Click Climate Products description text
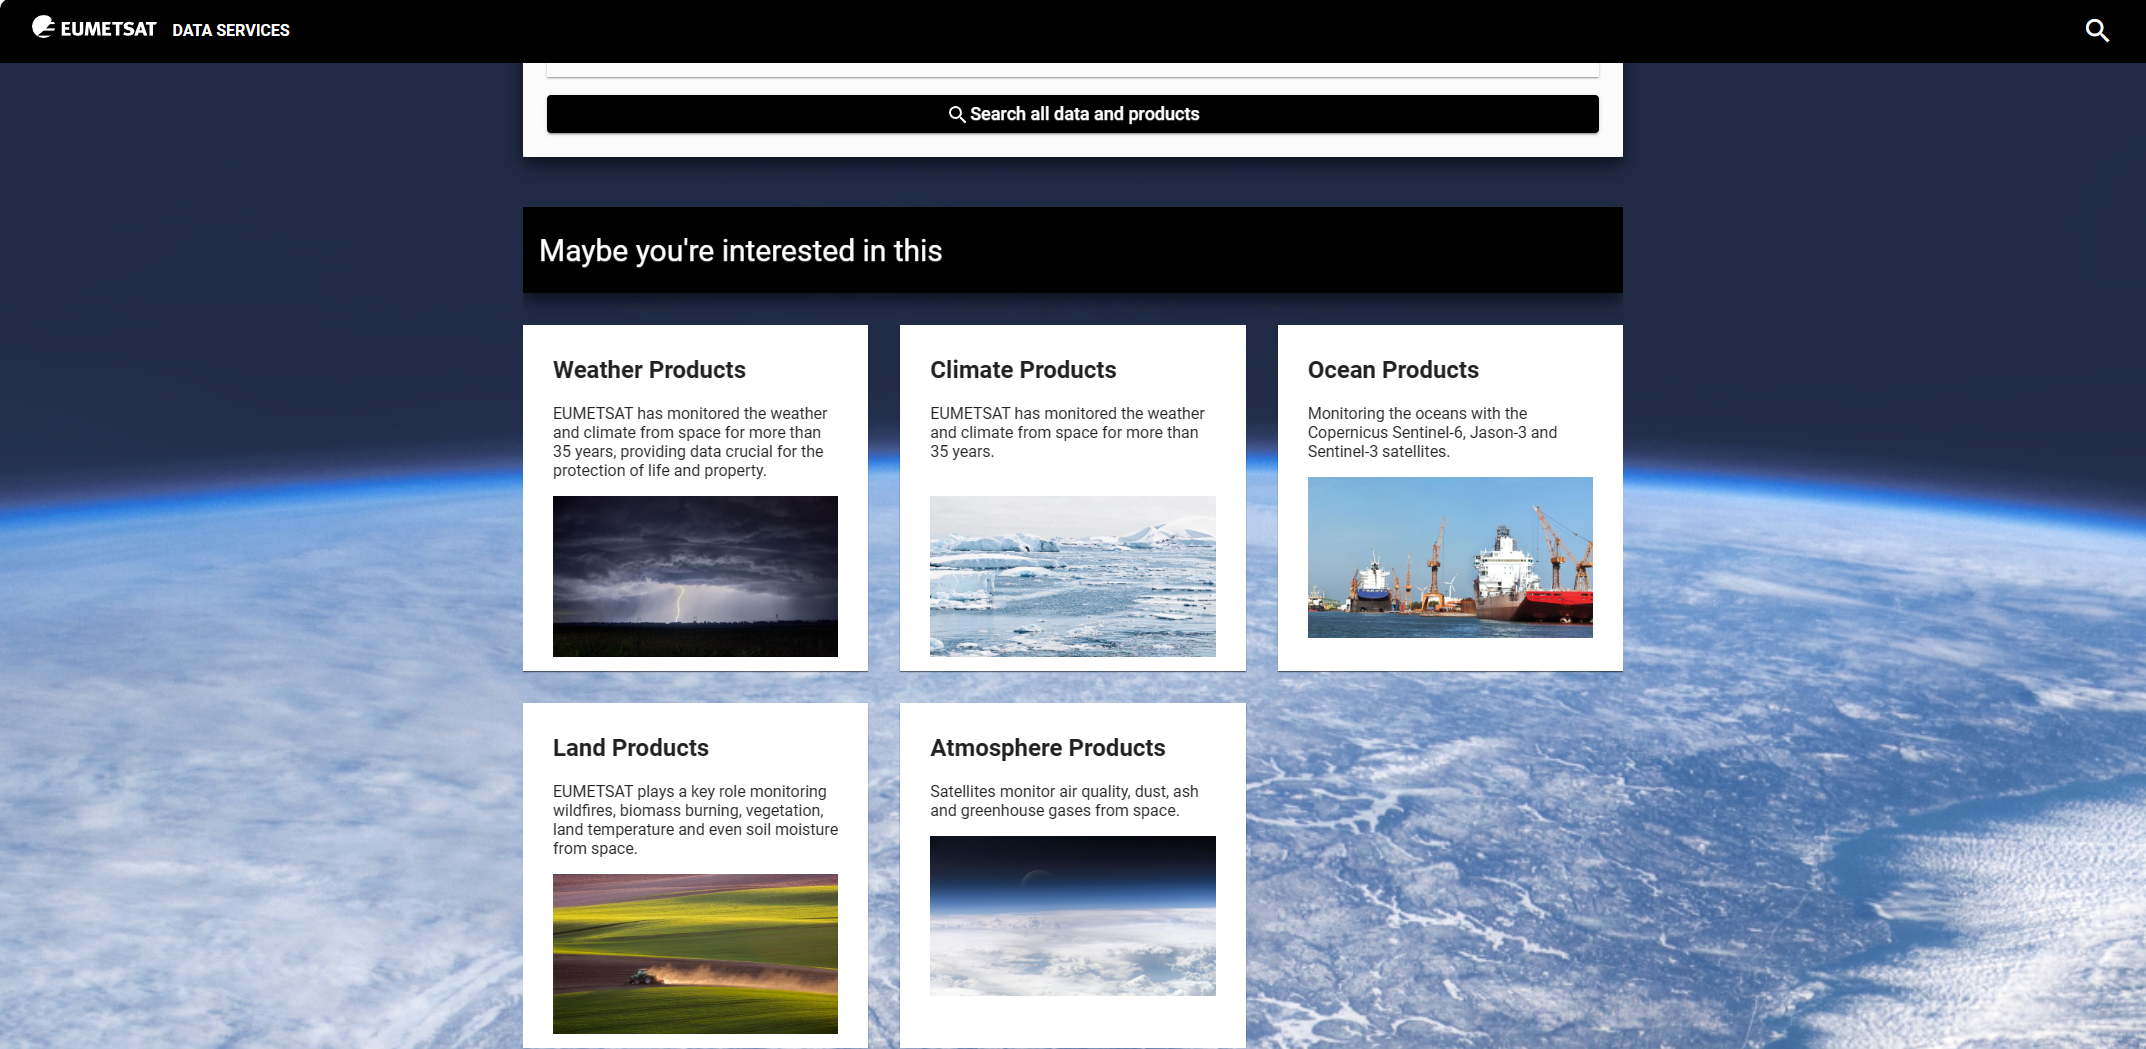This screenshot has width=2146, height=1049. pyautogui.click(x=1067, y=432)
